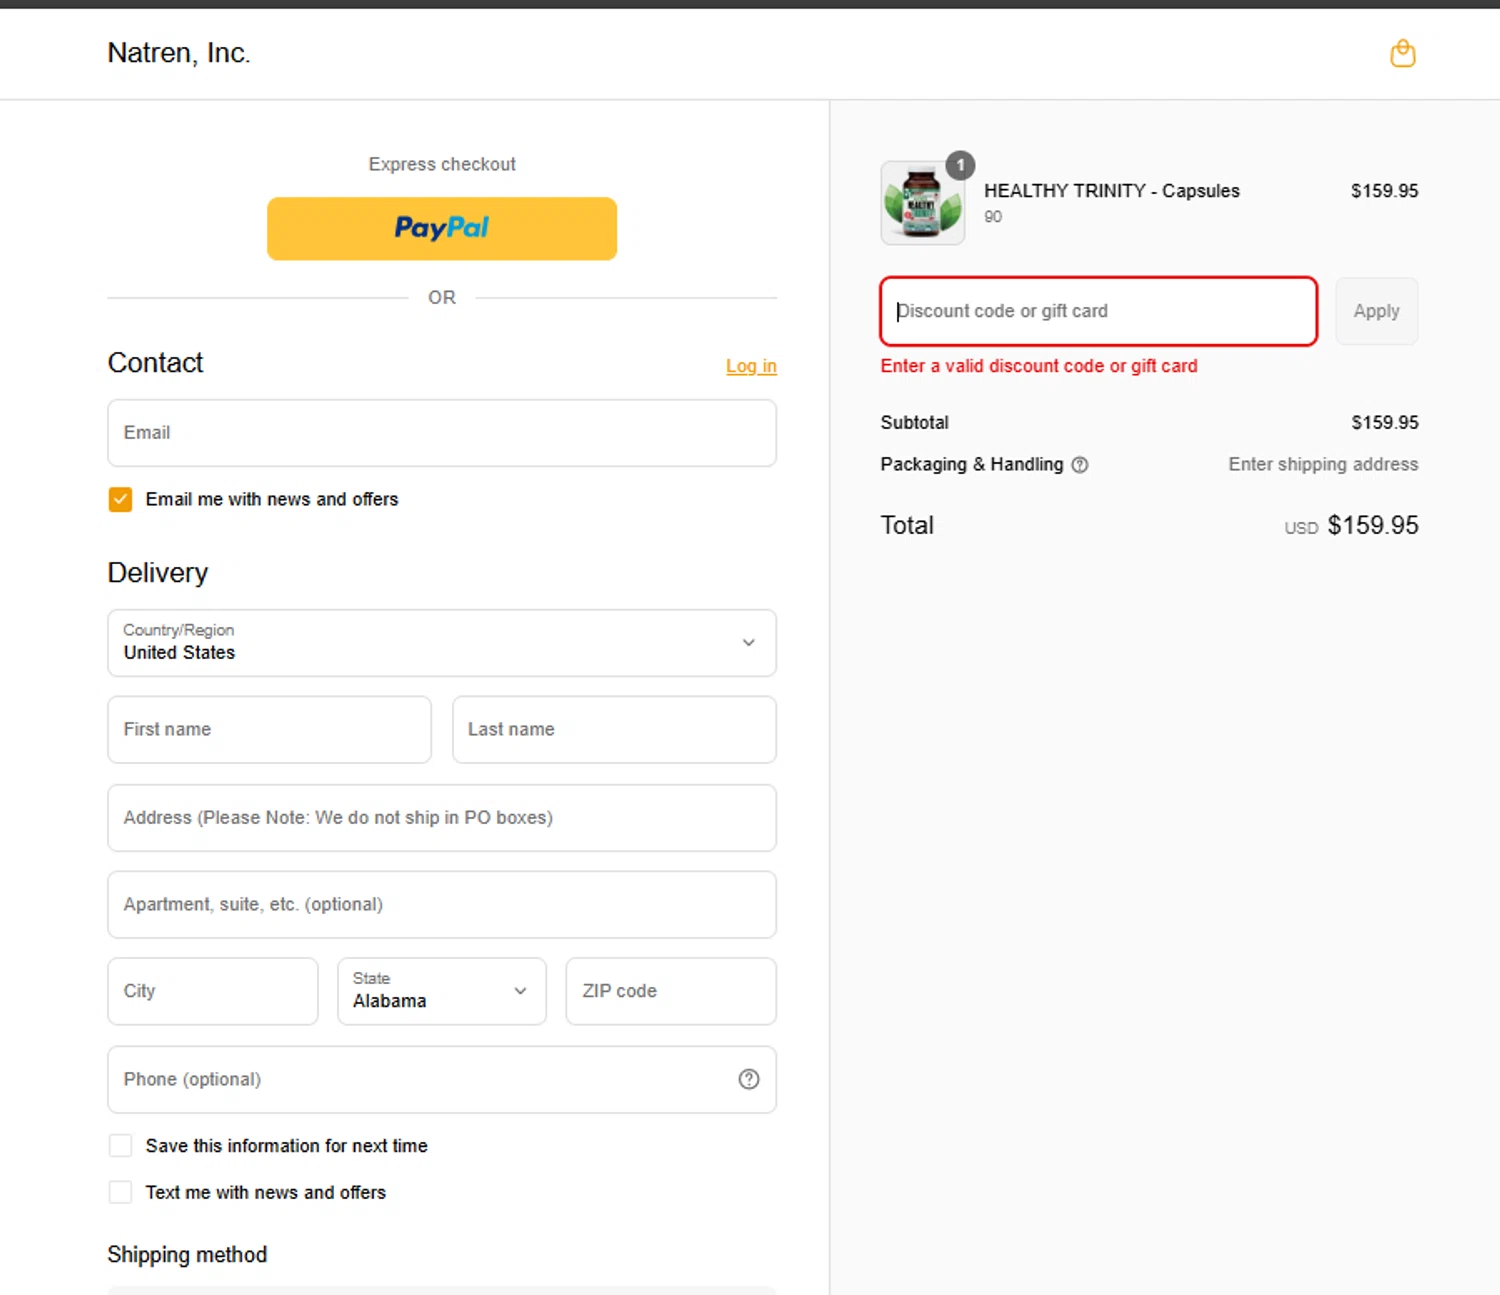Open the shopping bag cart icon

(1403, 53)
